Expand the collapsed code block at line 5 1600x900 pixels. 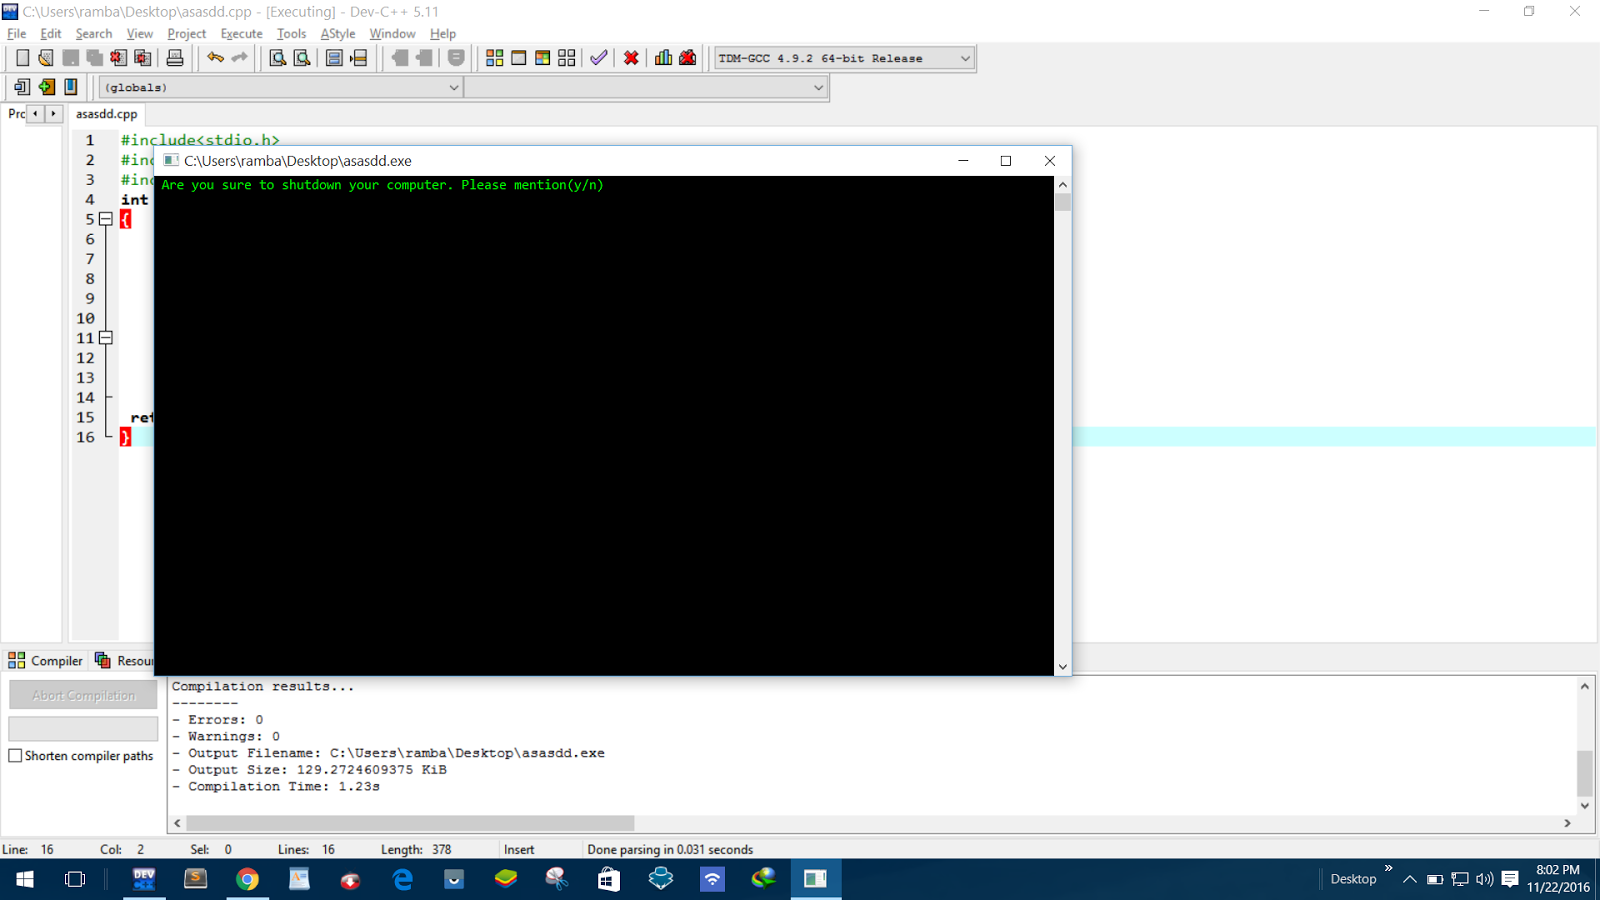[x=105, y=219]
